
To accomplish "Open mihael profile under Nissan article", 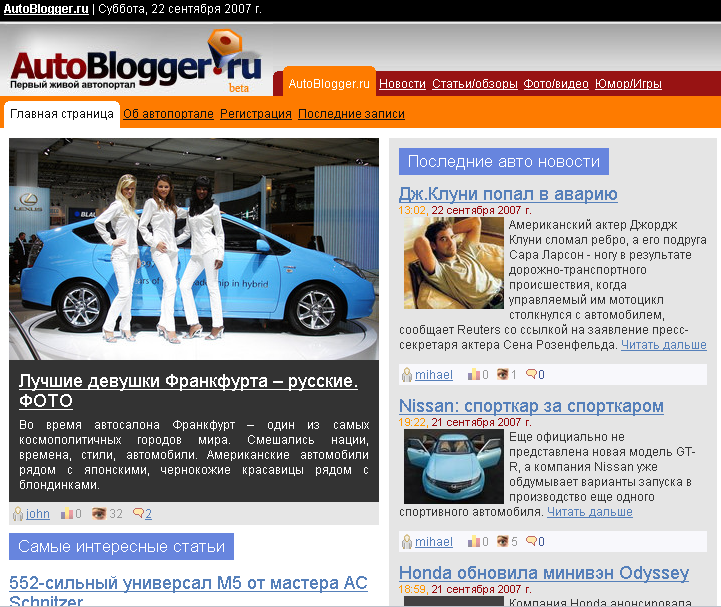I will click(434, 542).
